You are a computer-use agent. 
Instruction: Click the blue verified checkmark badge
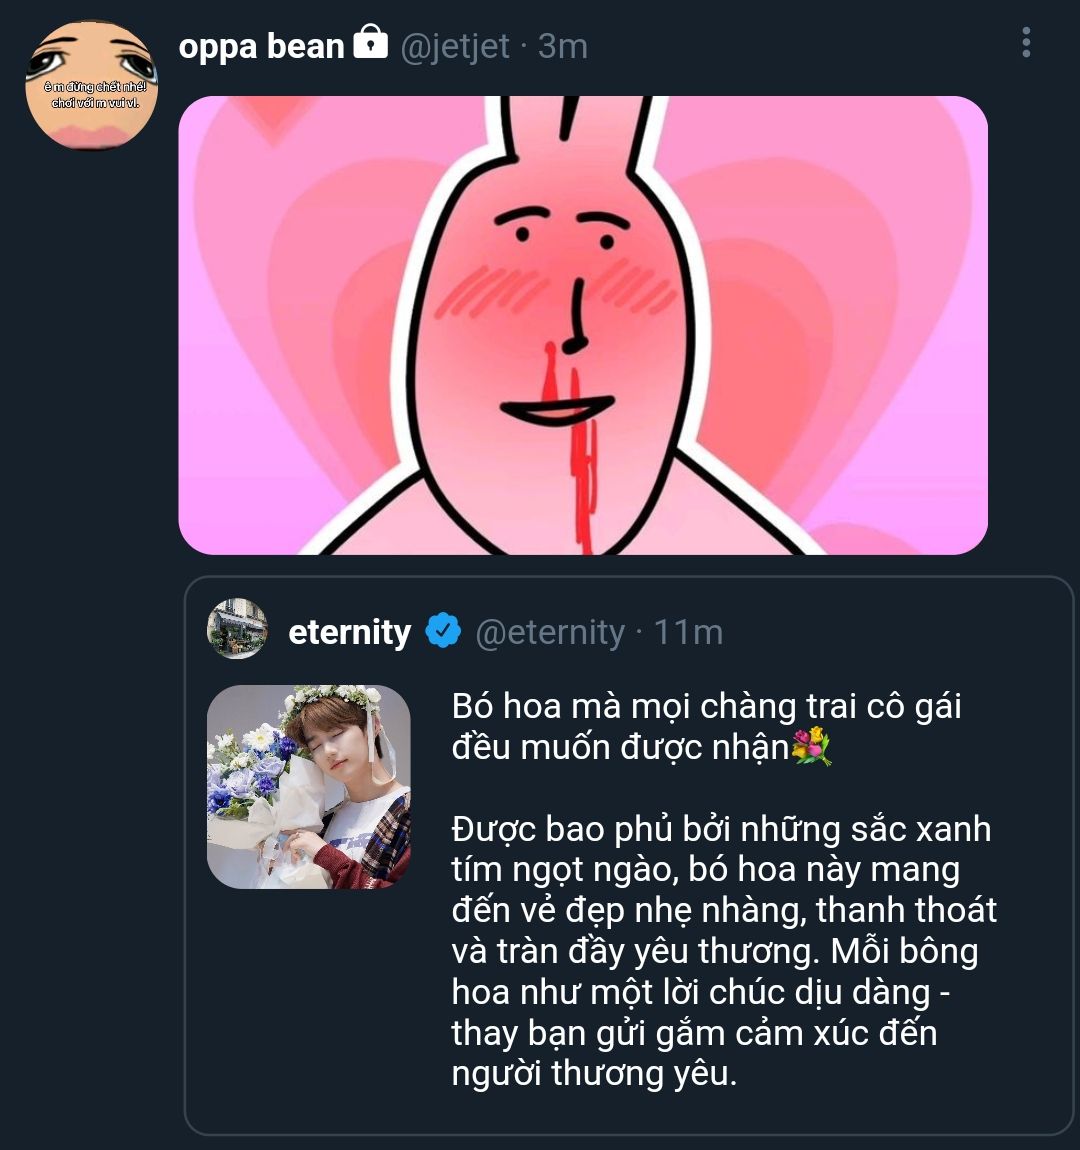coord(443,631)
